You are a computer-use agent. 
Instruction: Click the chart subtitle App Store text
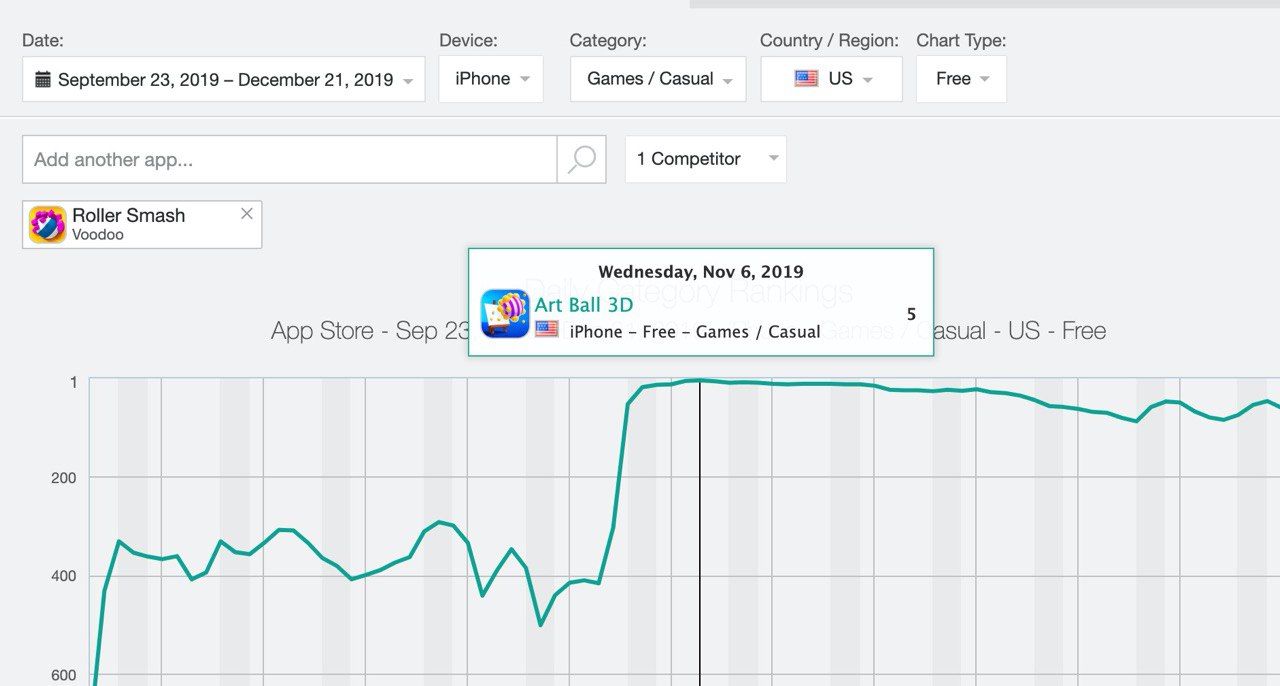320,331
